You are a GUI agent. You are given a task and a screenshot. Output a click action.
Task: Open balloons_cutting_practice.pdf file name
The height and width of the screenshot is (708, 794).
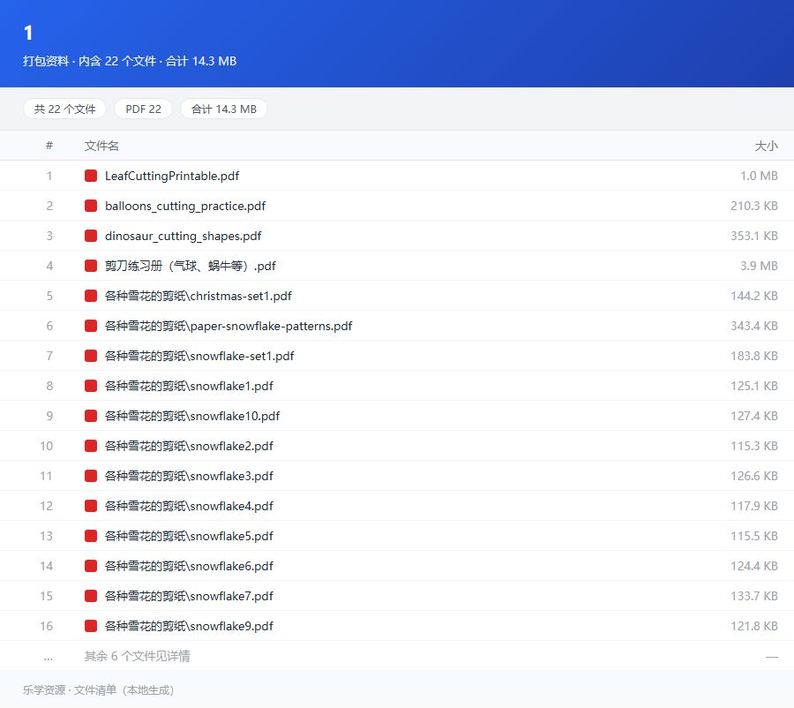pyautogui.click(x=185, y=206)
